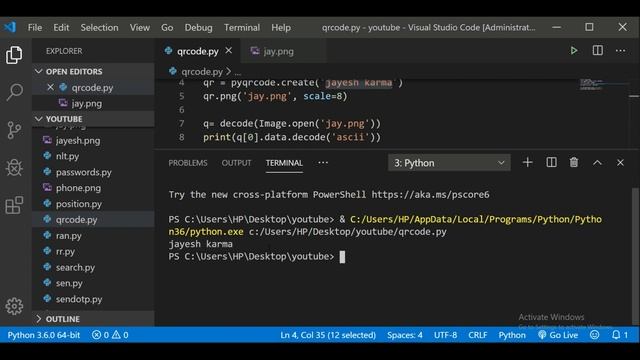640x360 pixels.
Task: Open the Debug menu
Action: point(198,27)
